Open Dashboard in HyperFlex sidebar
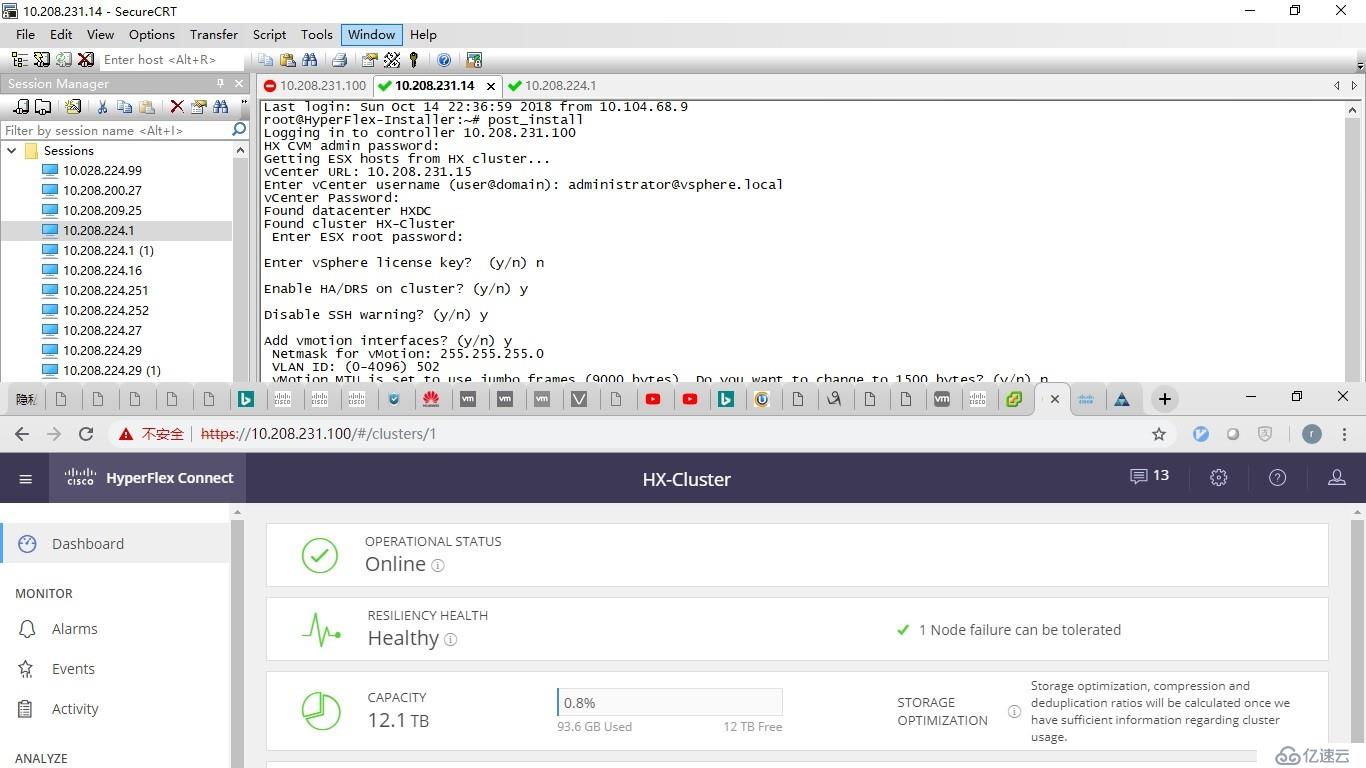The image size is (1366, 768). pyautogui.click(x=115, y=544)
